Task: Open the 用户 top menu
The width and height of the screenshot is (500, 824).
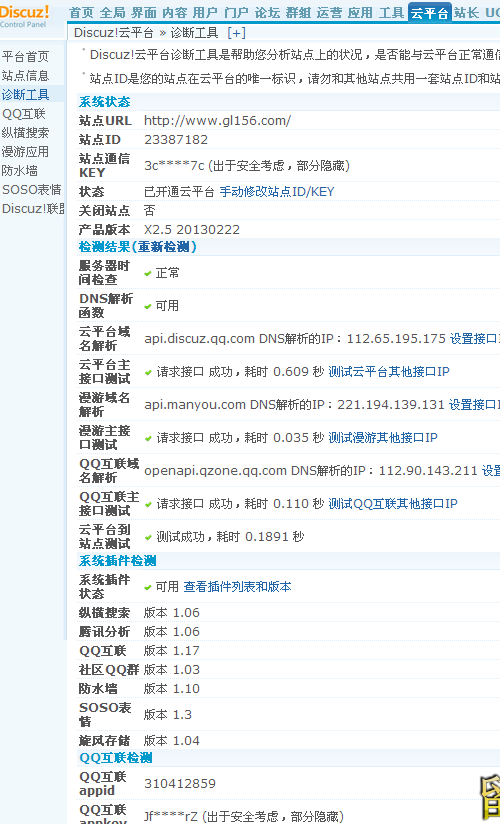Action: click(205, 13)
